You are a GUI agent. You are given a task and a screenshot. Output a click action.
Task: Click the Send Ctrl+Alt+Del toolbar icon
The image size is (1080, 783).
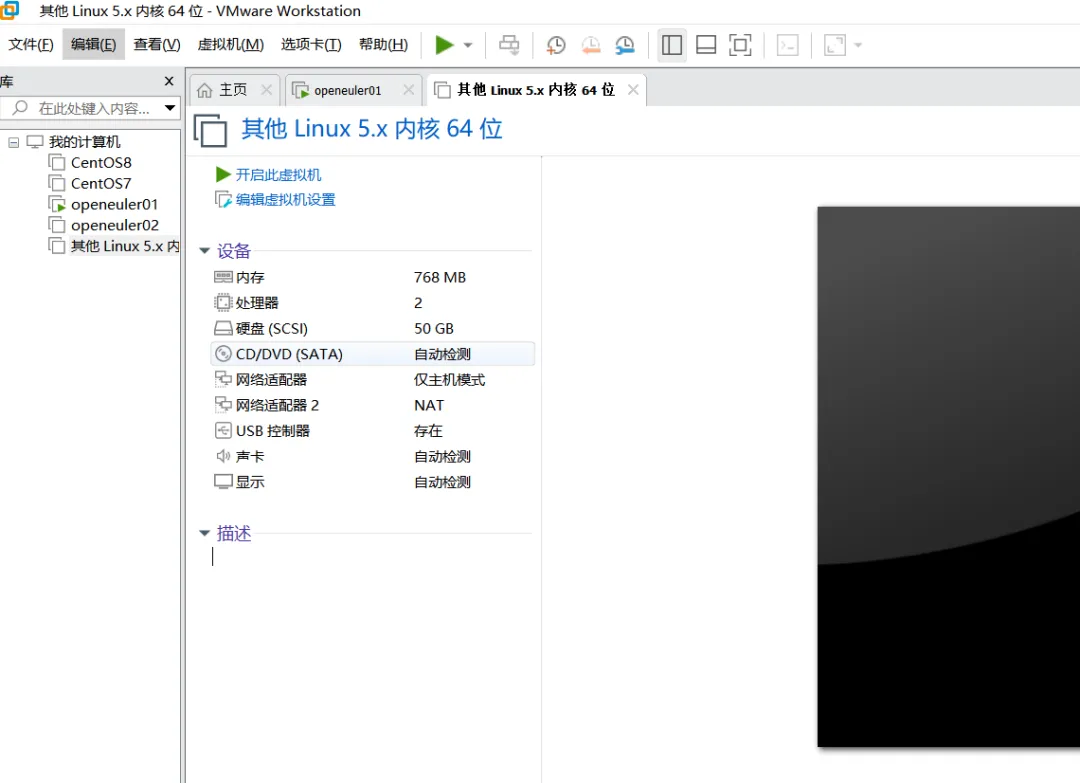tap(510, 45)
